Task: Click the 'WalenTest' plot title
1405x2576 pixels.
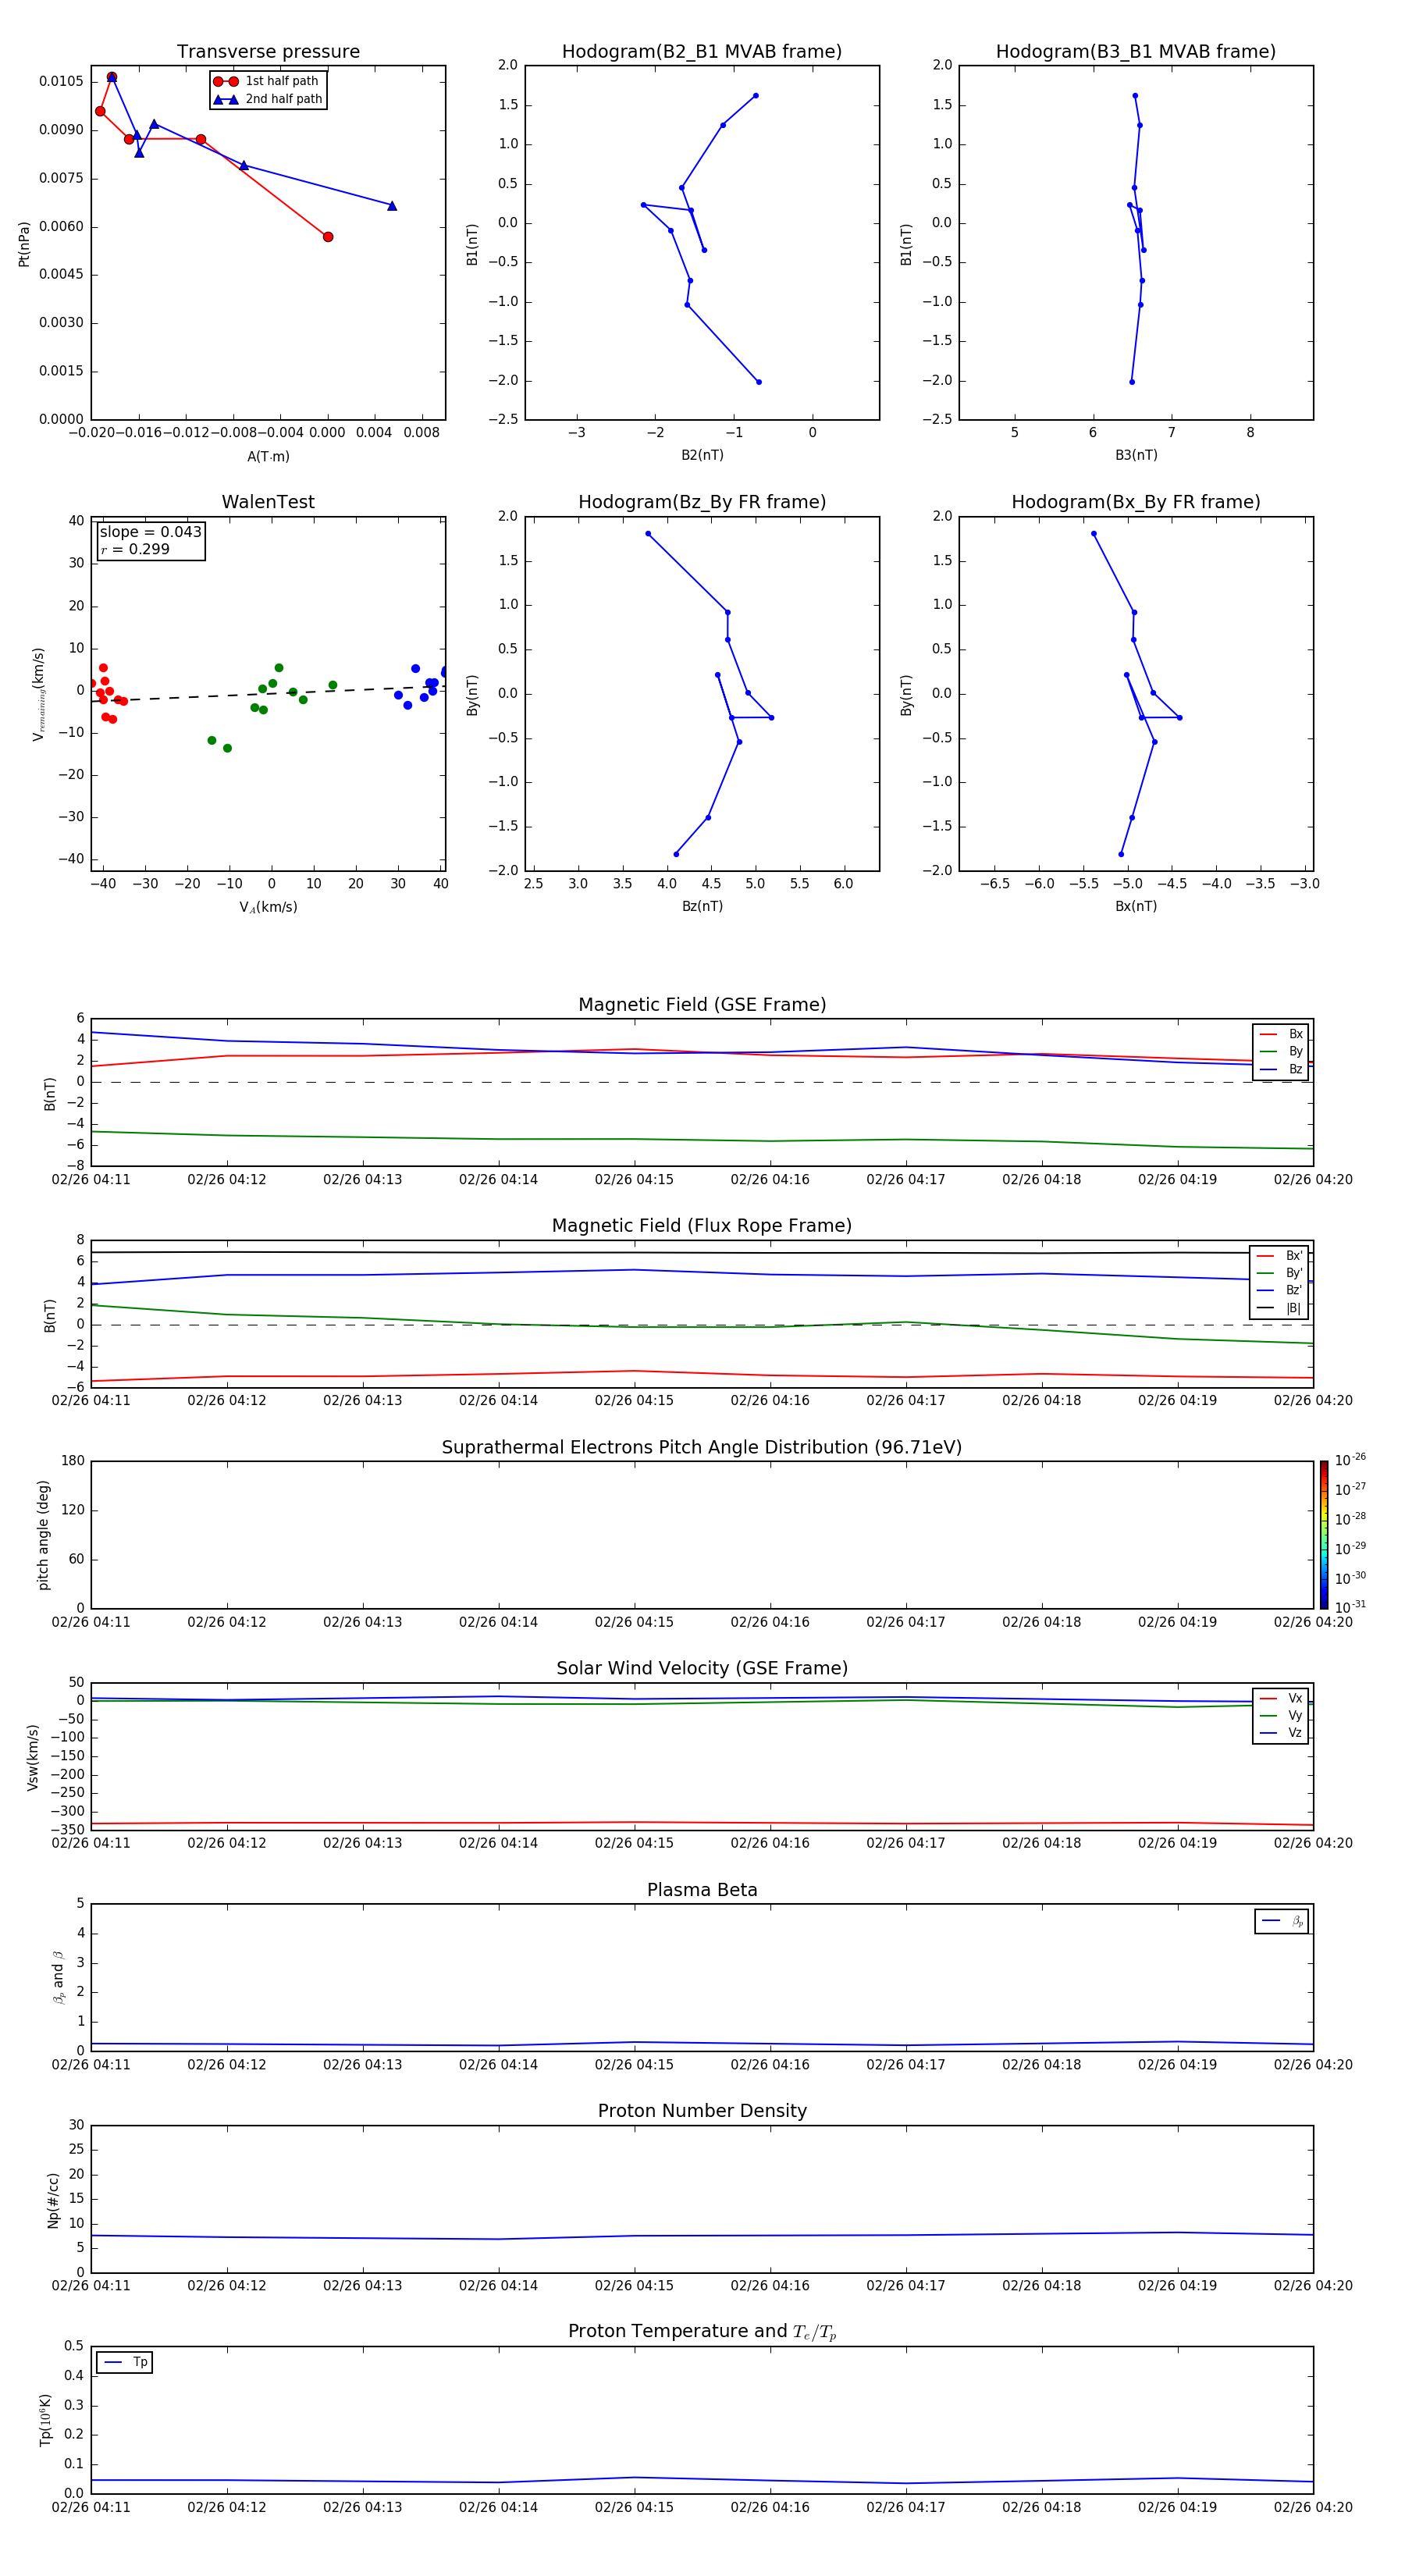Action: (268, 502)
